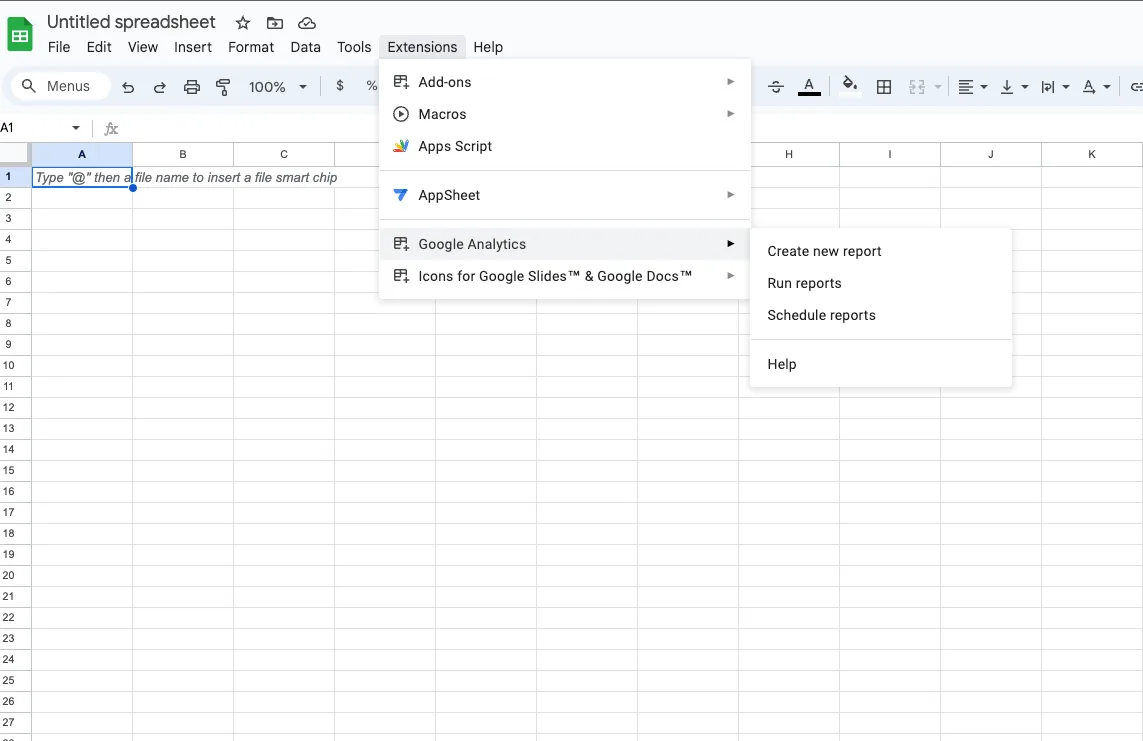Open the Data menu
Viewport: 1143px width, 741px height.
point(305,47)
